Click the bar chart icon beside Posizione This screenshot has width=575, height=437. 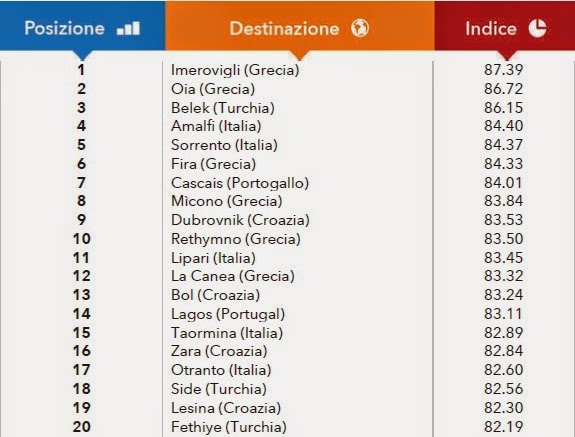coord(128,28)
